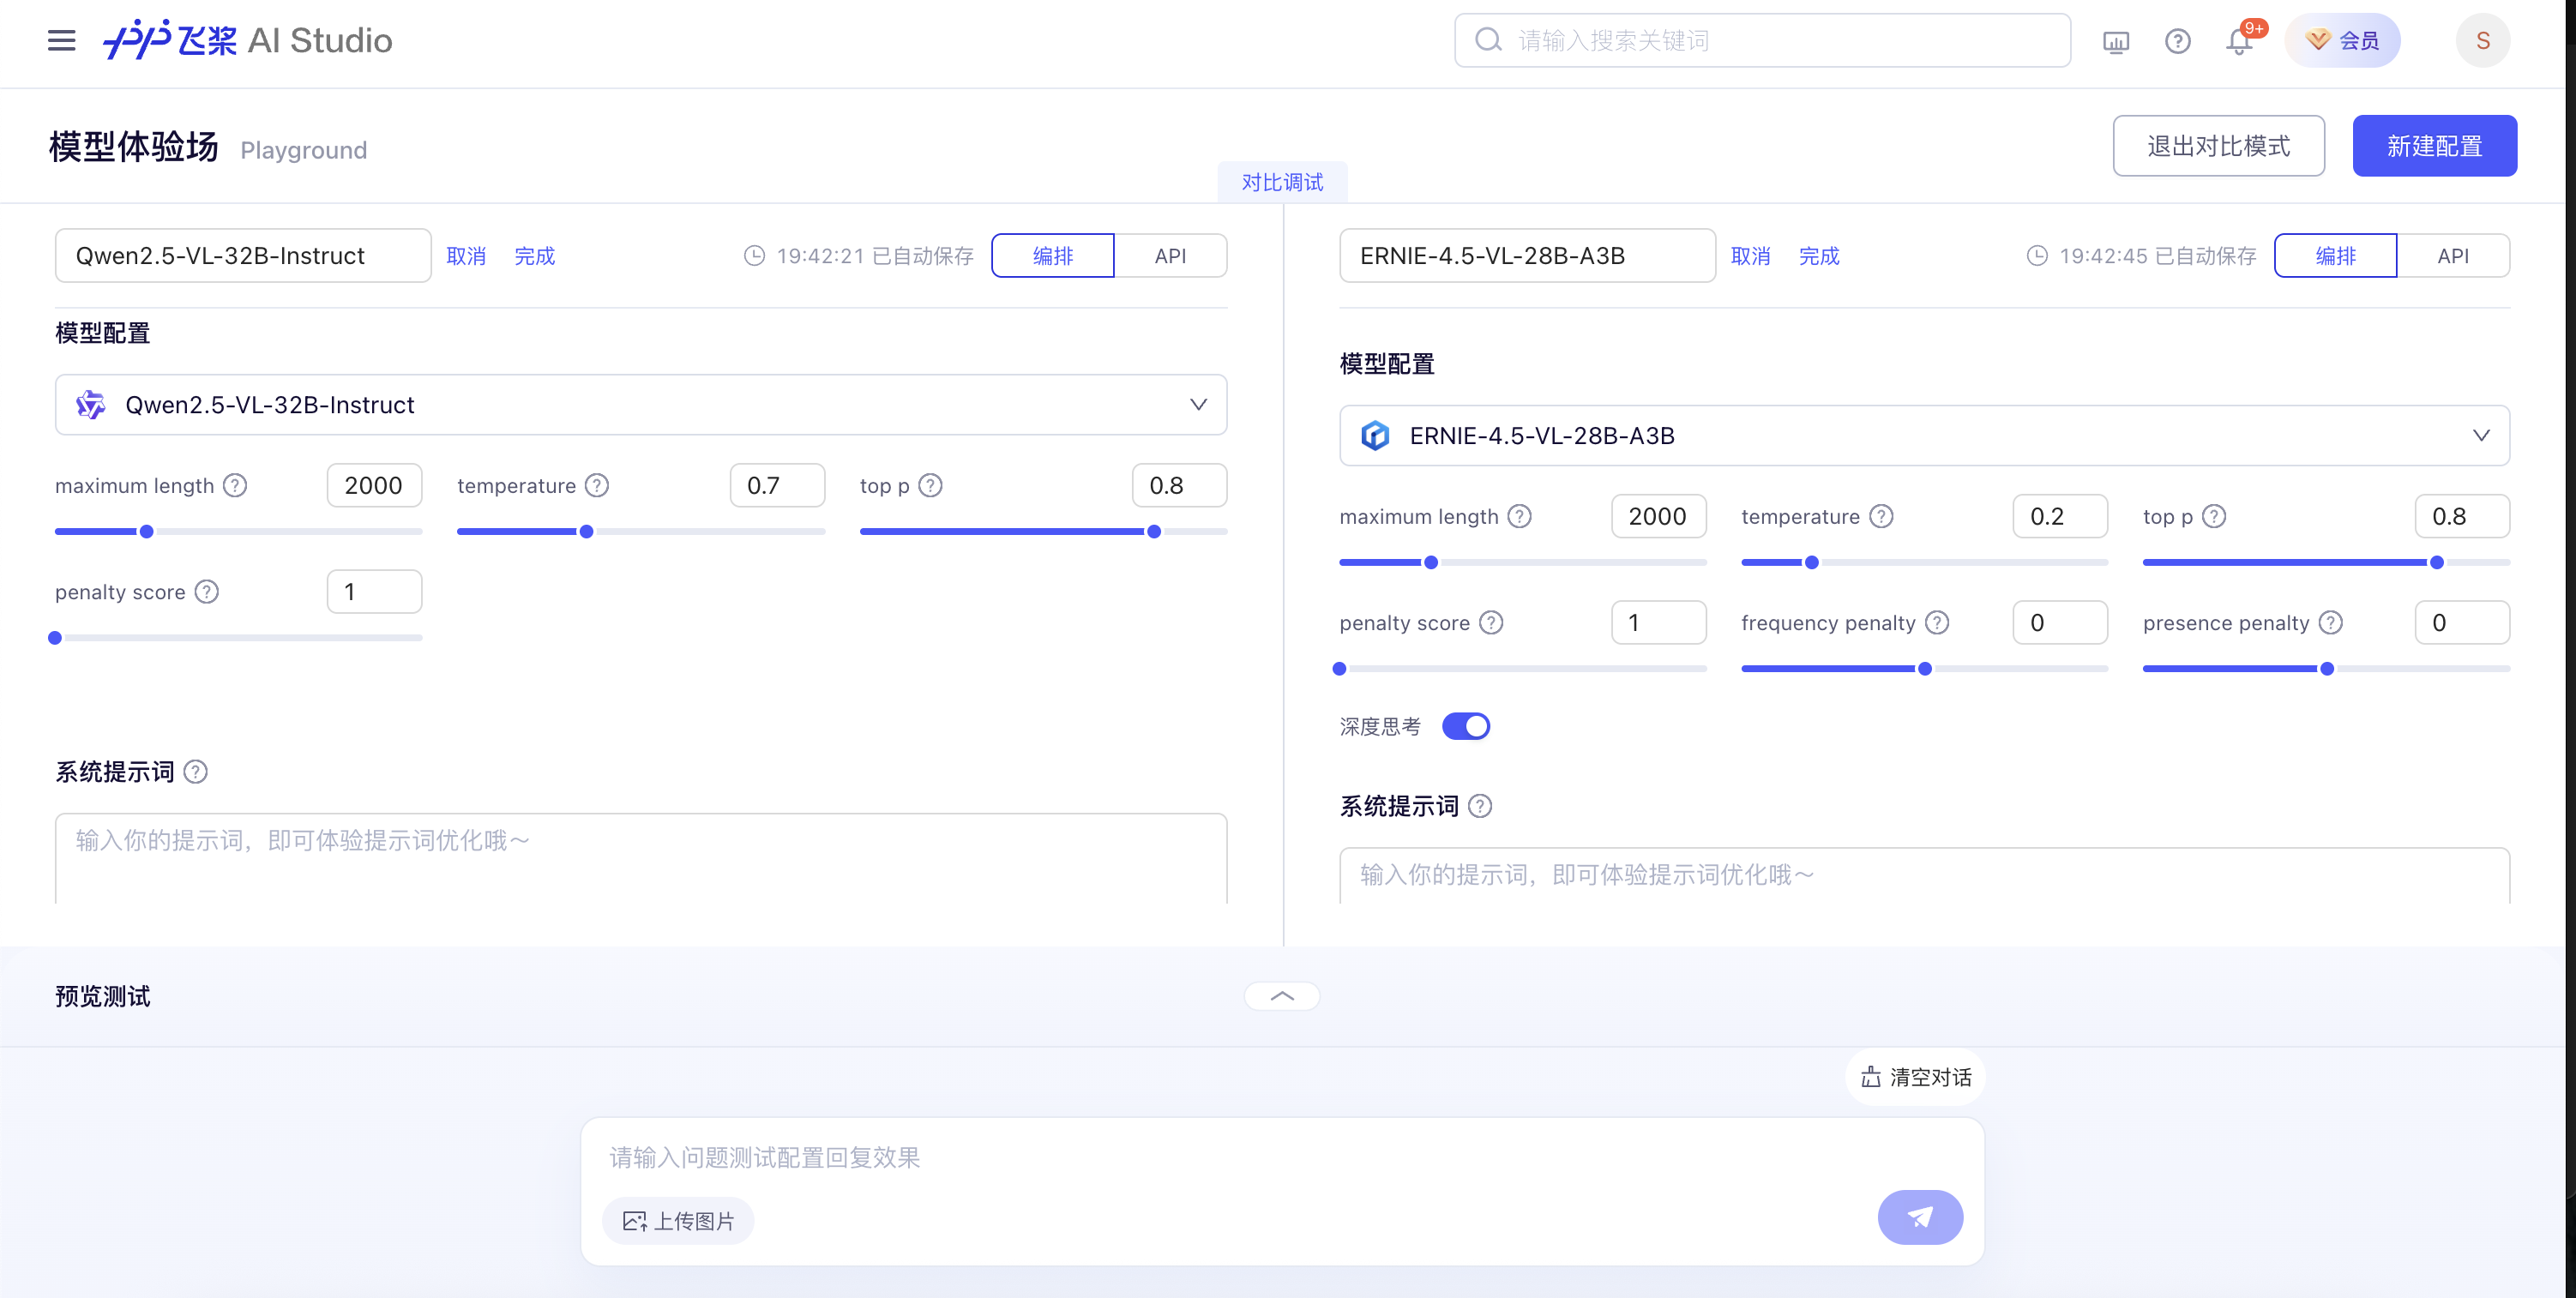Click the notifications bell icon
The width and height of the screenshot is (2576, 1298).
point(2238,40)
